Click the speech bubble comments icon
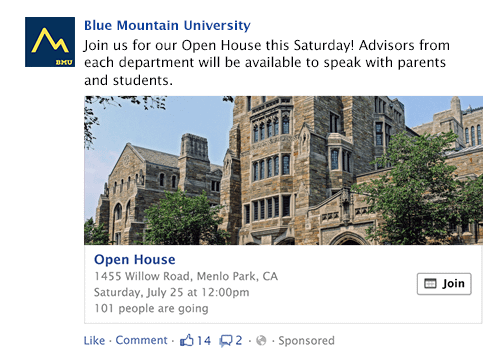This screenshot has width=497, height=362. click(226, 341)
